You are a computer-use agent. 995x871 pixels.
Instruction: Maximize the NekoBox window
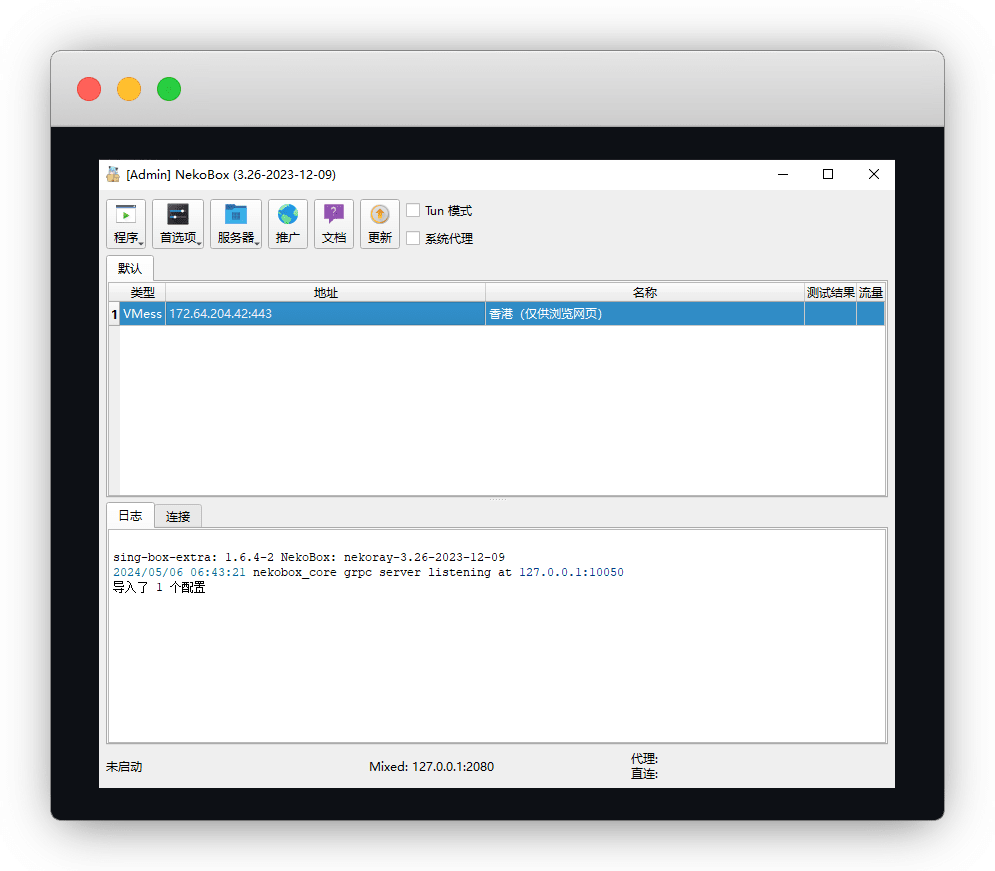pos(828,174)
